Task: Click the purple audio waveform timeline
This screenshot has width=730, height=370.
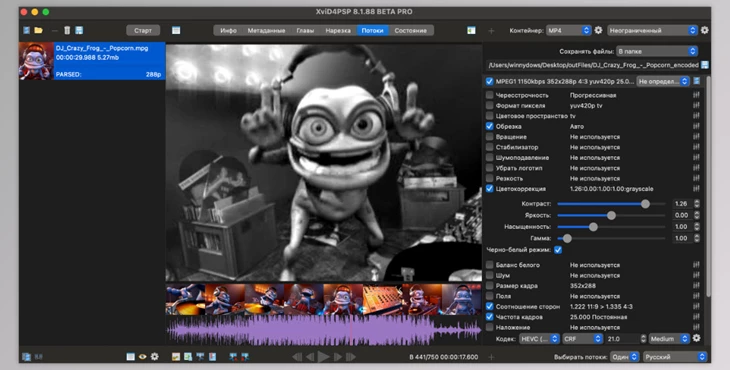Action: (324, 330)
